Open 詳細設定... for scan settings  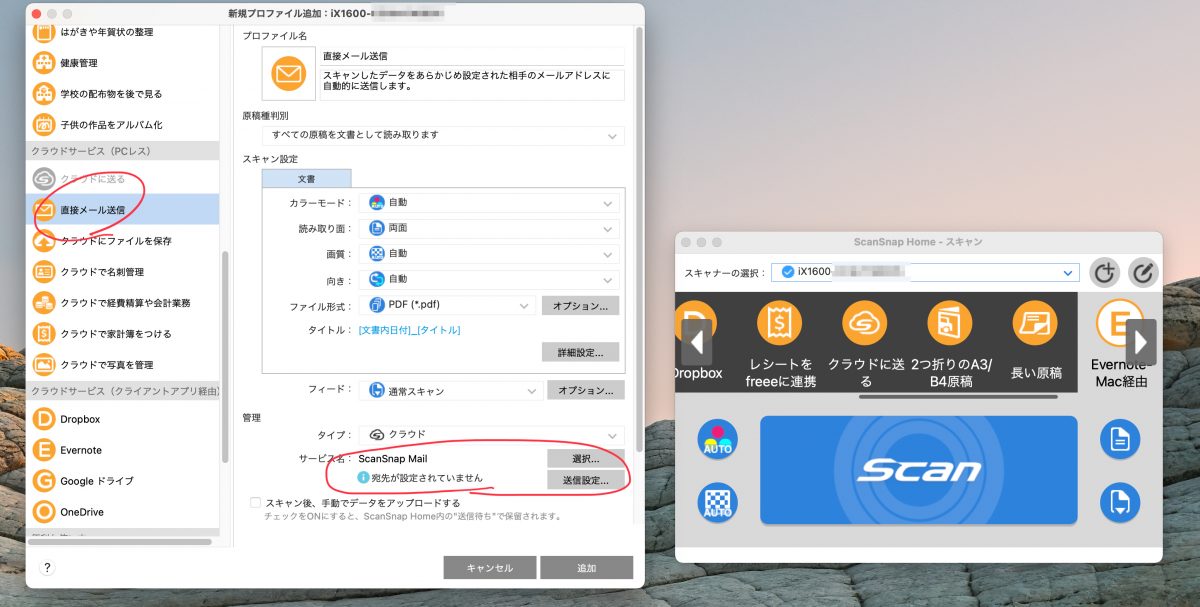click(581, 352)
